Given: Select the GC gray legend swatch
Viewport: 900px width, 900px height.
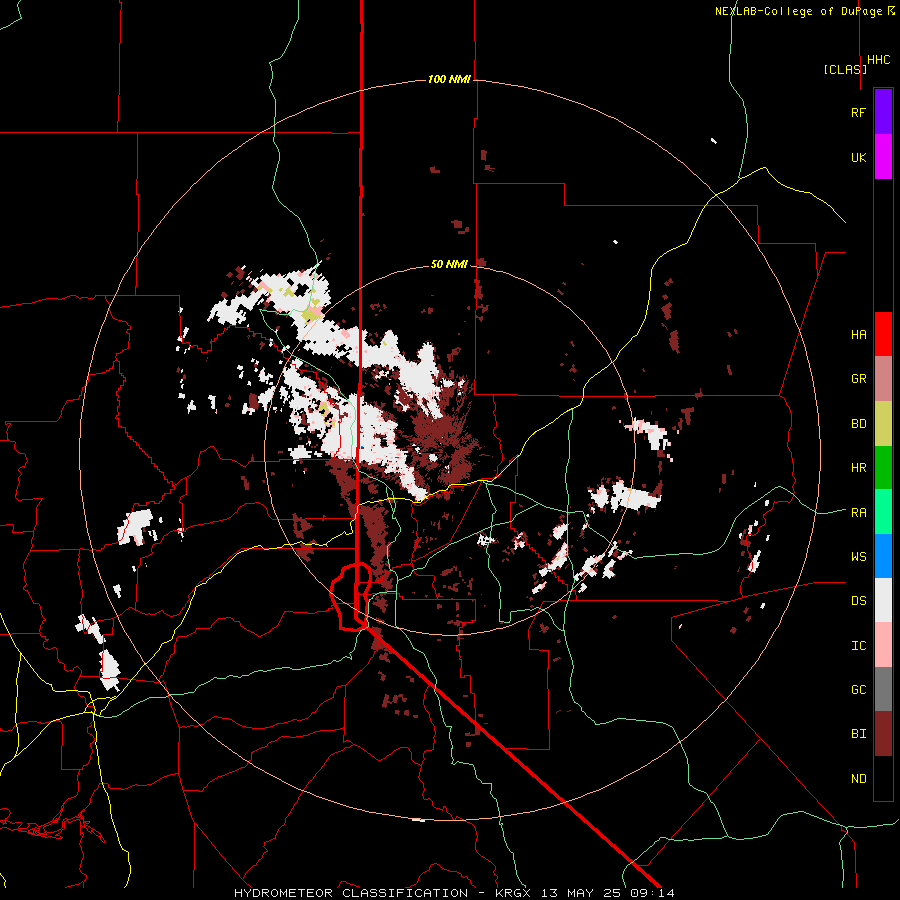Looking at the screenshot, I should pyautogui.click(x=883, y=689).
